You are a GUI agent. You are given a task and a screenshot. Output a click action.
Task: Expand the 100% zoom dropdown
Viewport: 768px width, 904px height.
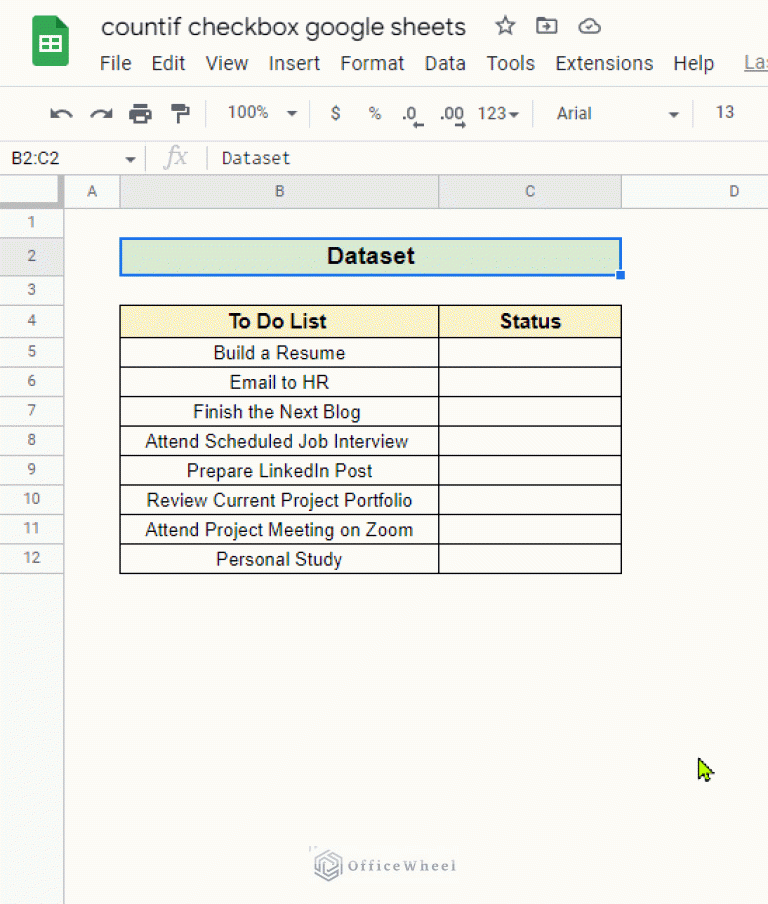262,114
